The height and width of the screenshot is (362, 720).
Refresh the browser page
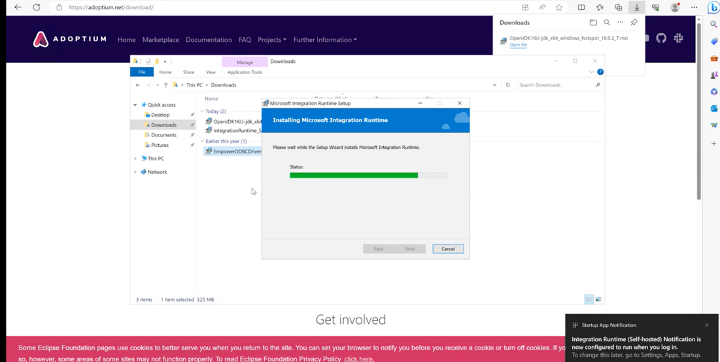click(36, 7)
